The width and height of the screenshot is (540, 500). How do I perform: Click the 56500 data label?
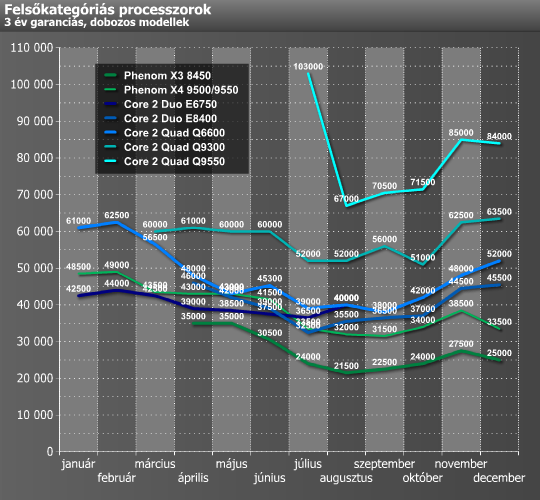pos(155,237)
